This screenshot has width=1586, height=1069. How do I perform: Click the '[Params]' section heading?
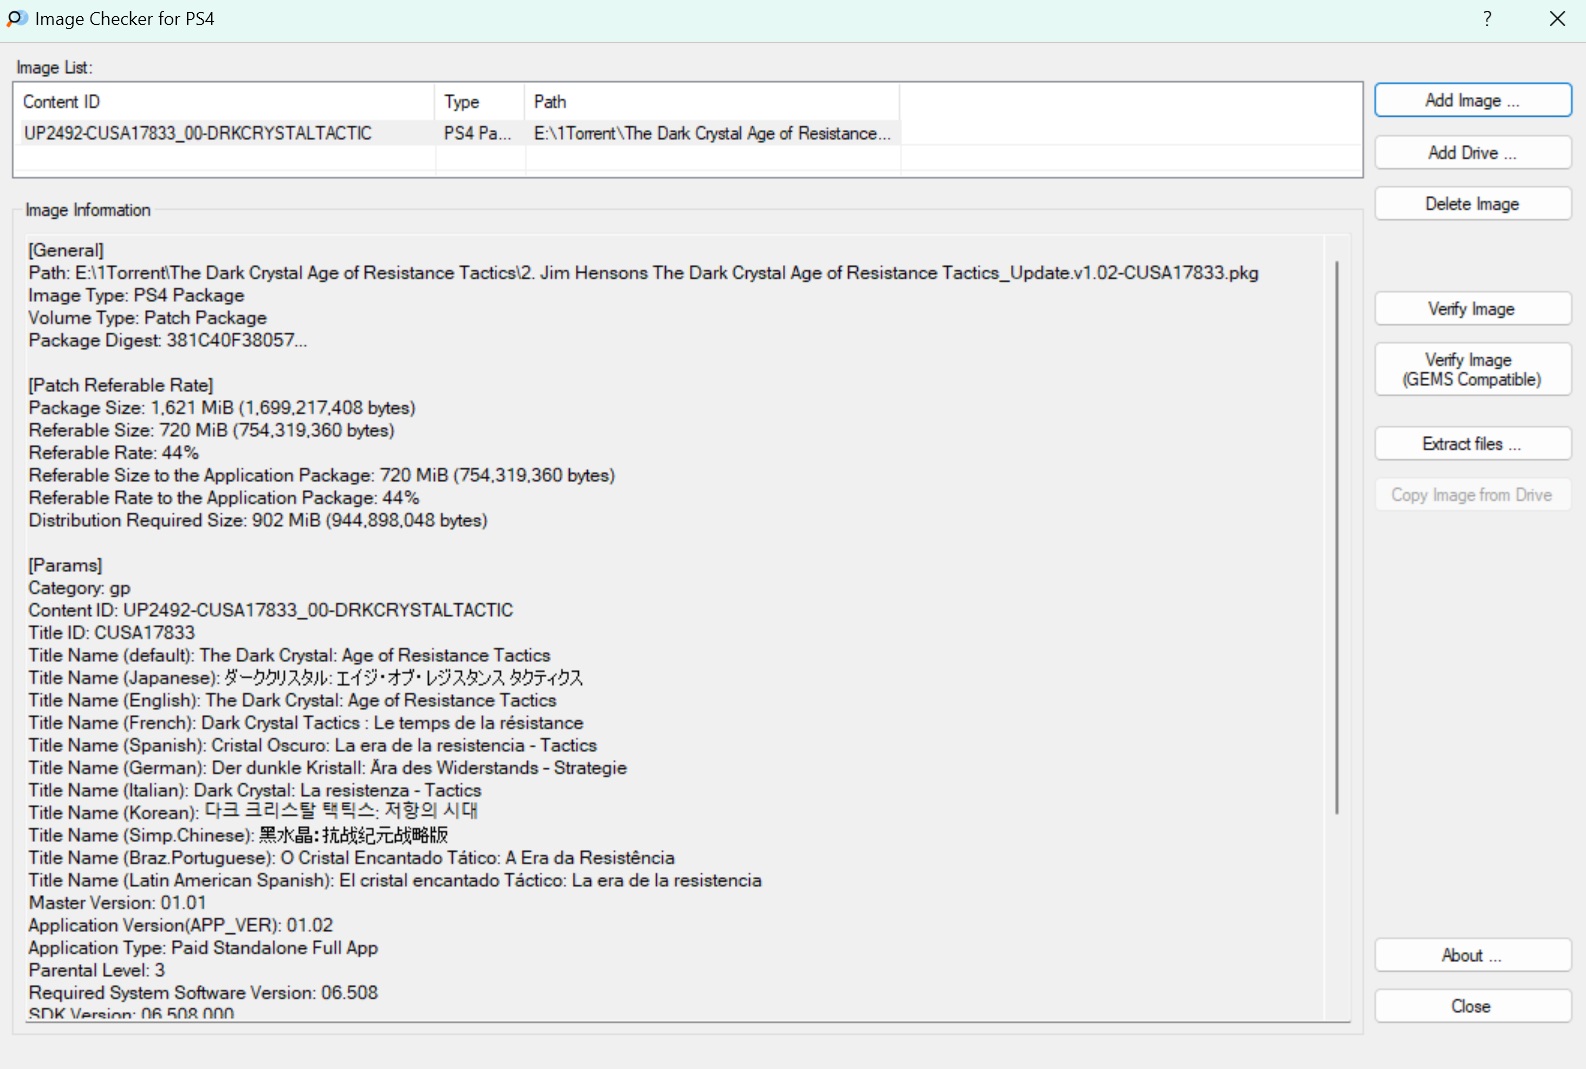pyautogui.click(x=65, y=565)
